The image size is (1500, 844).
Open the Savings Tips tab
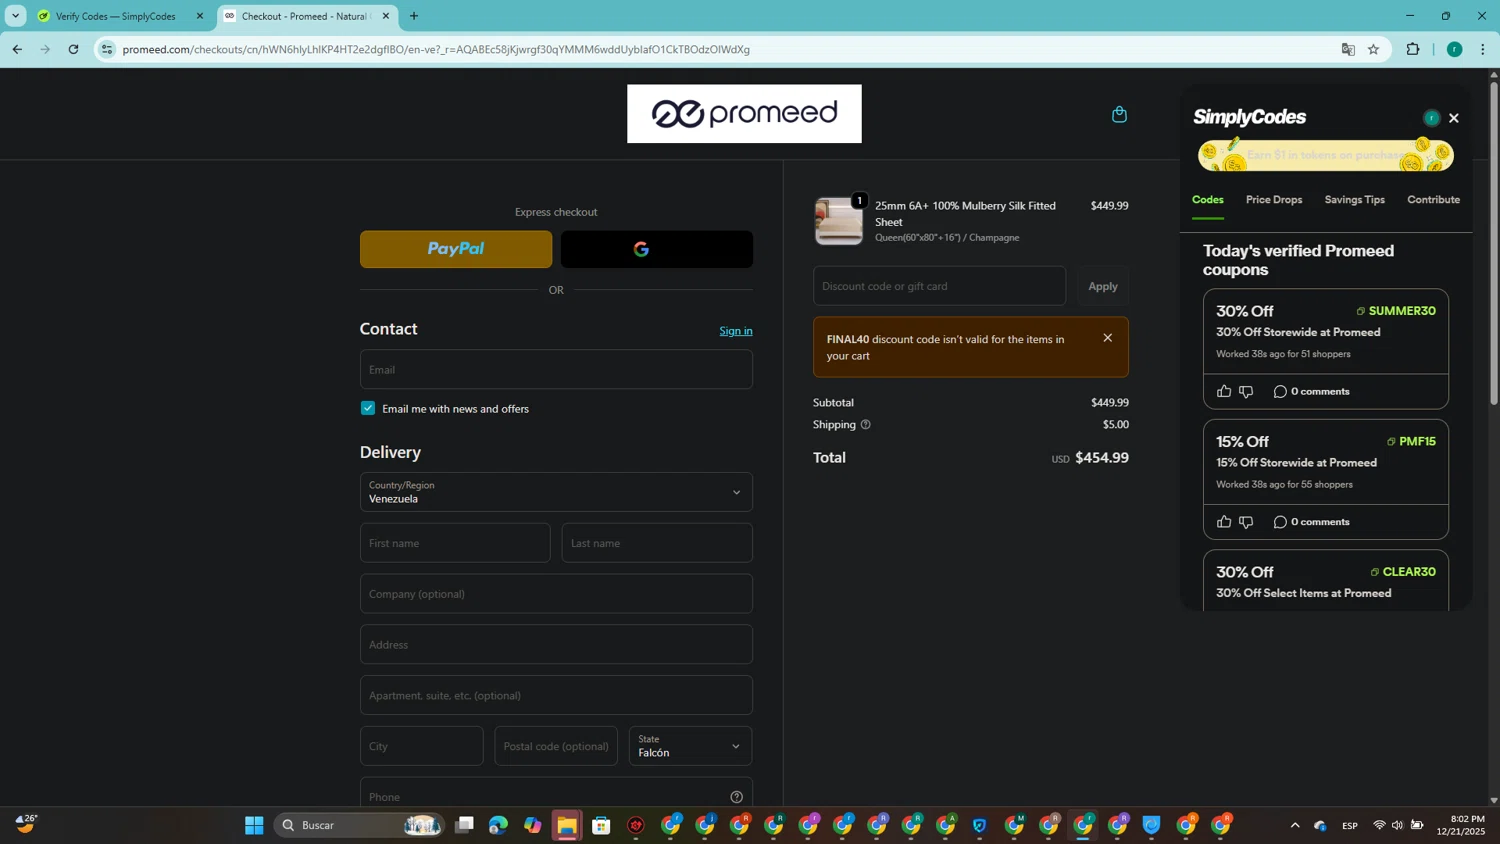tap(1354, 200)
